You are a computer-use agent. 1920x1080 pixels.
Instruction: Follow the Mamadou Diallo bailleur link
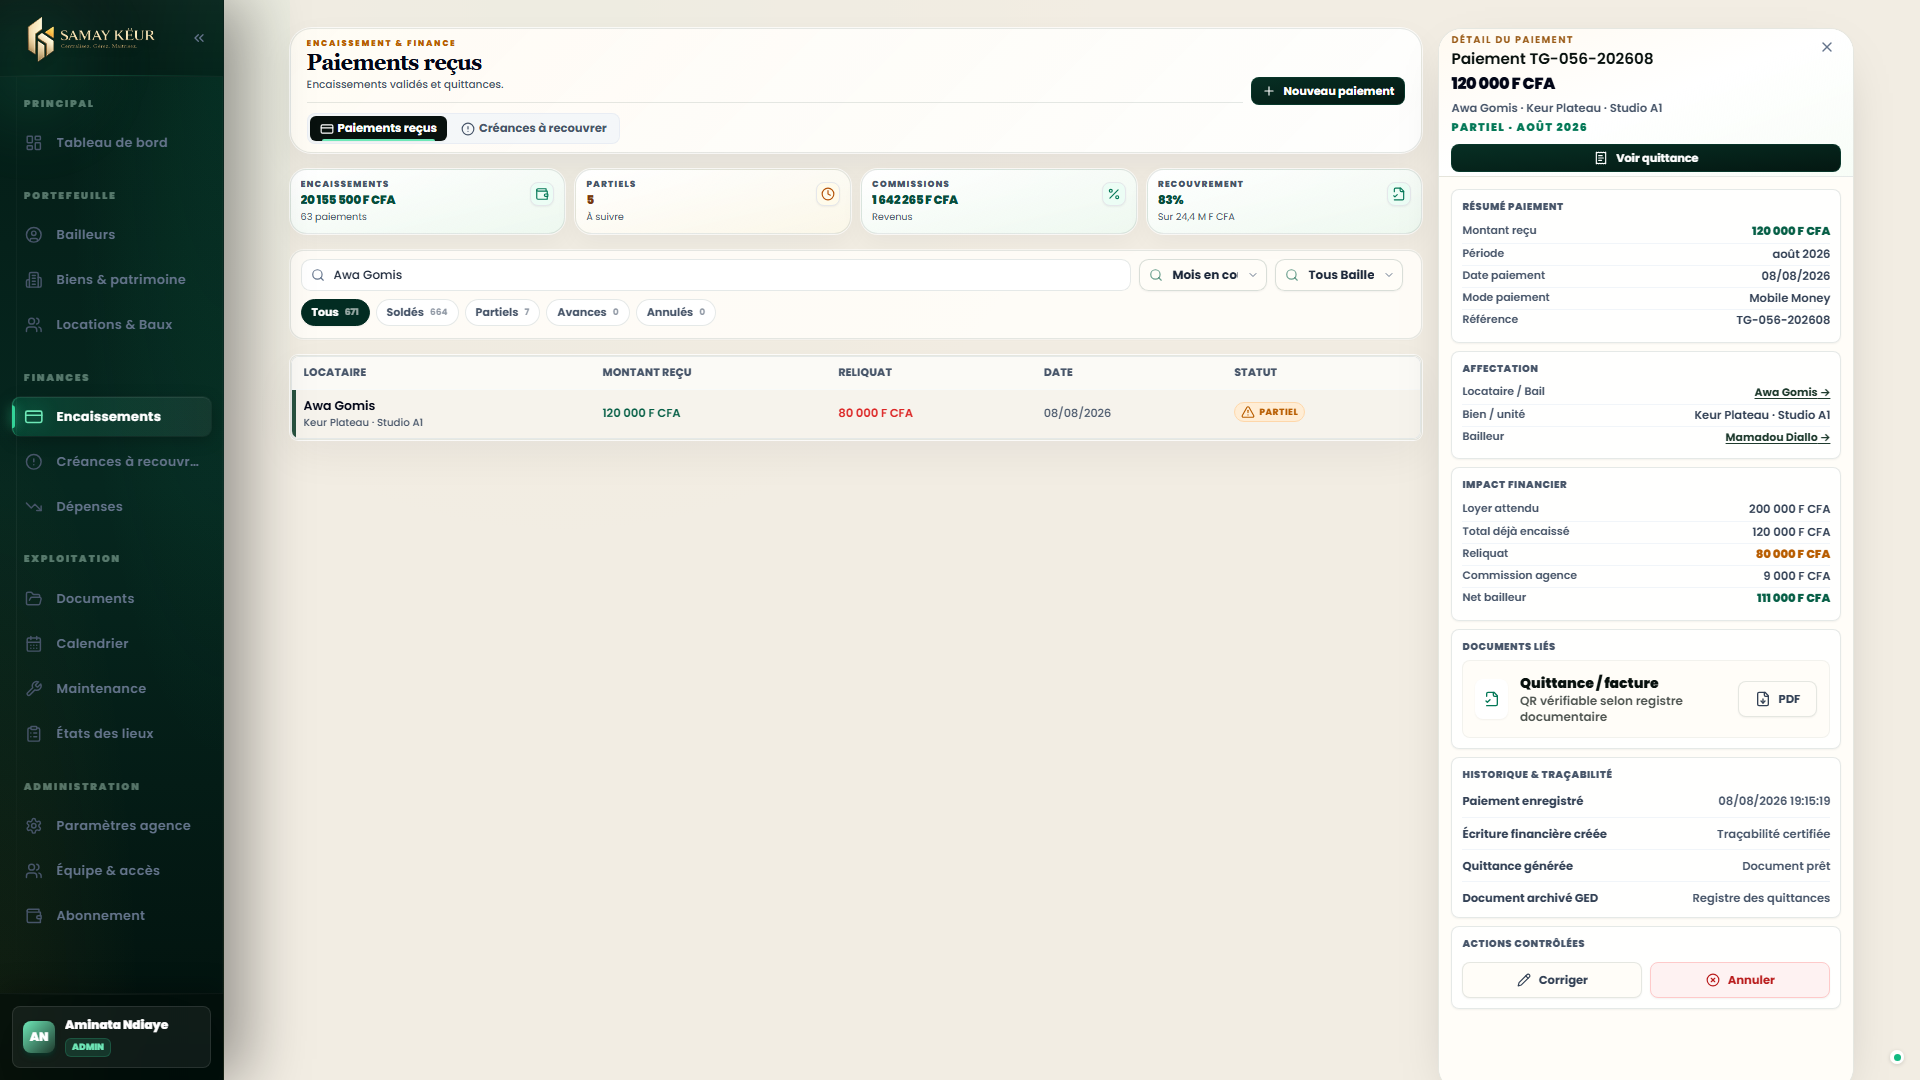[x=1777, y=437]
